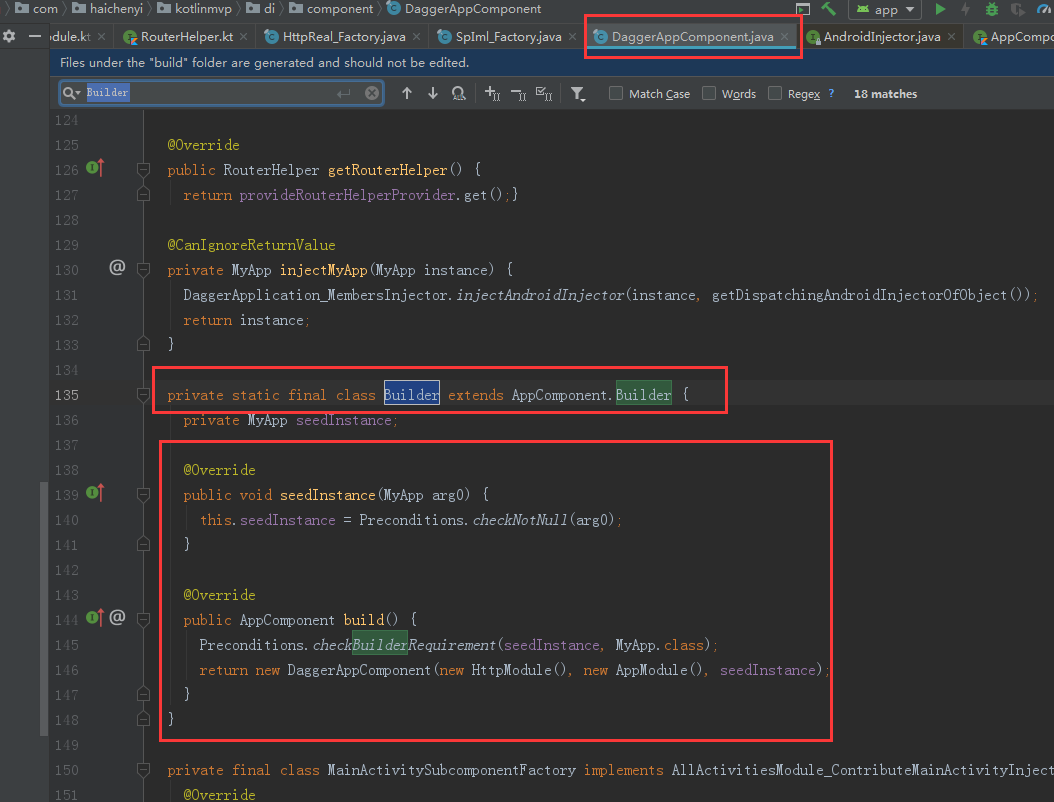
Task: Click the @ gutter marker on line 130
Action: tap(117, 268)
